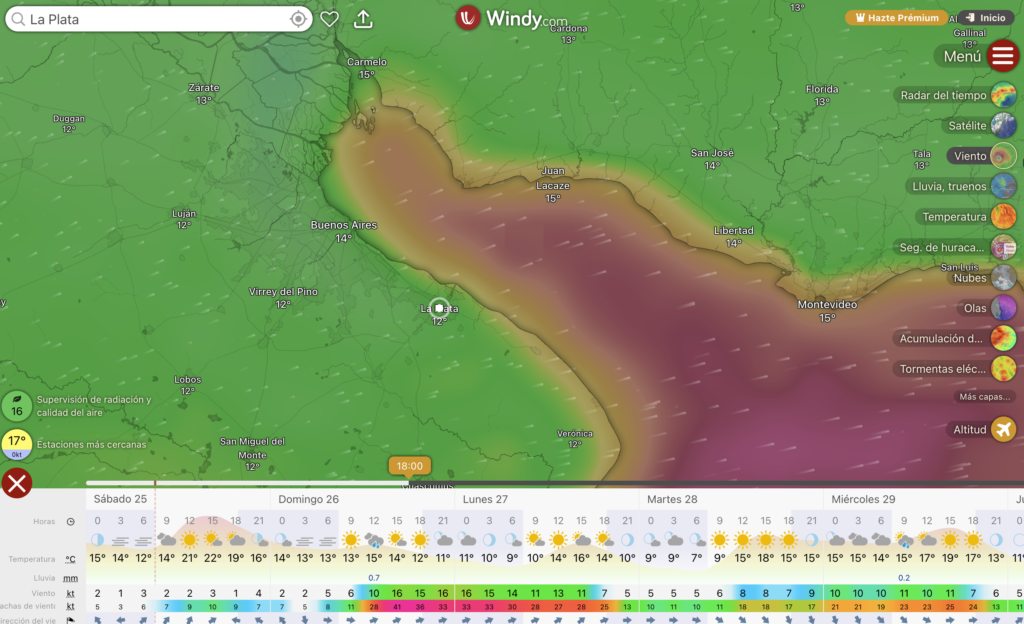The width and height of the screenshot is (1024, 624).
Task: Toggle temperature unit °C
Action: 71,559
